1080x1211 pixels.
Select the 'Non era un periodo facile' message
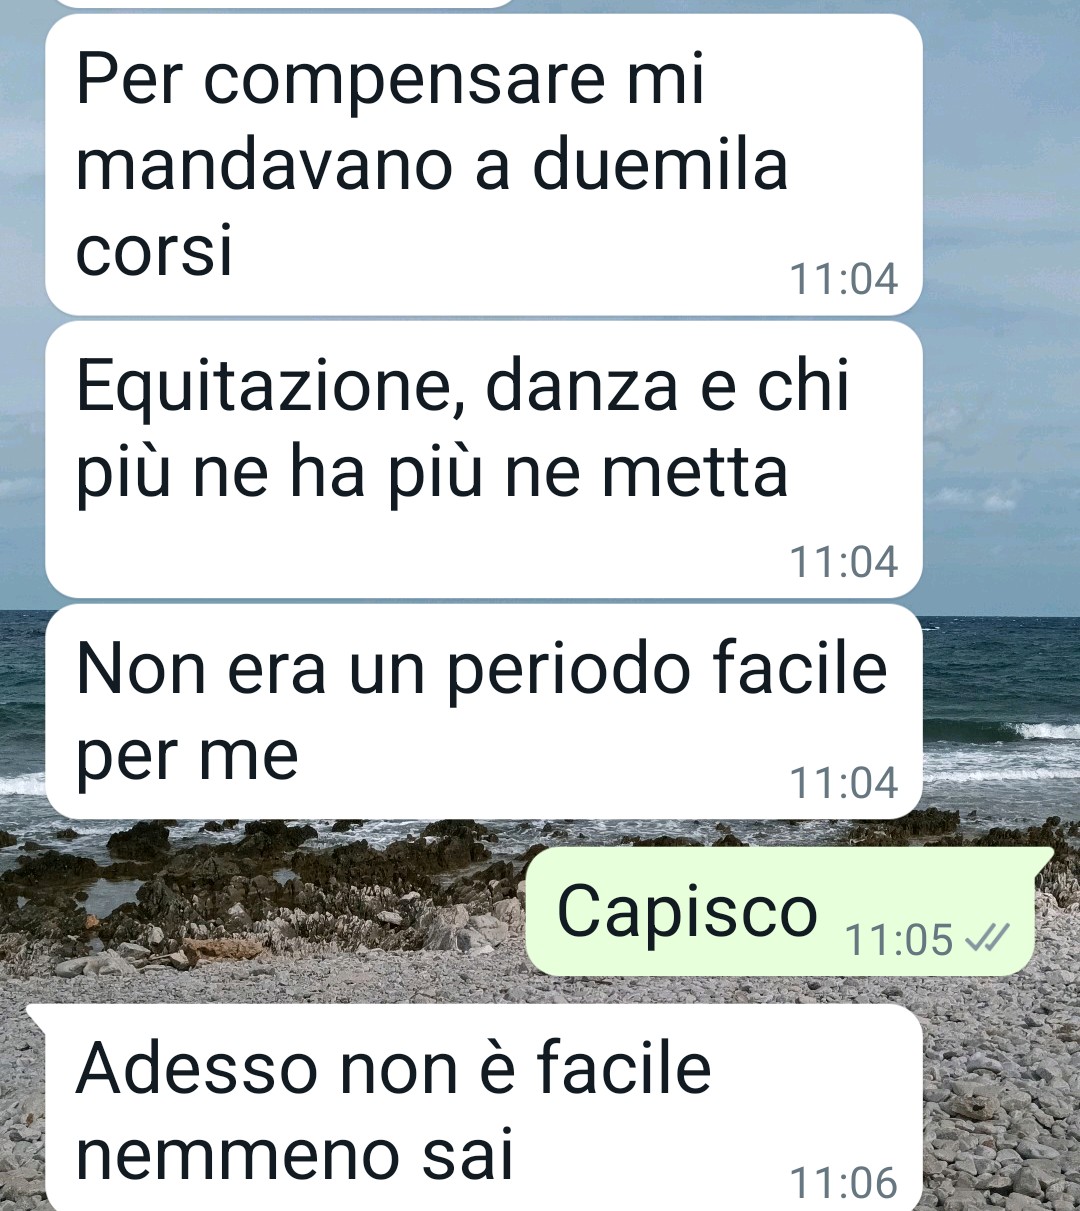click(x=483, y=711)
